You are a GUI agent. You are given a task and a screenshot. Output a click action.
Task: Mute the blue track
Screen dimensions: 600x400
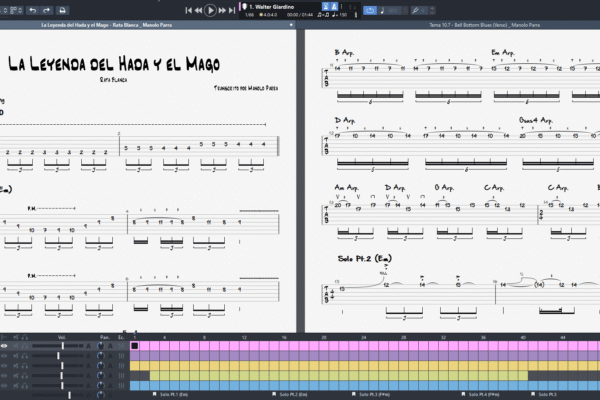click(16, 386)
